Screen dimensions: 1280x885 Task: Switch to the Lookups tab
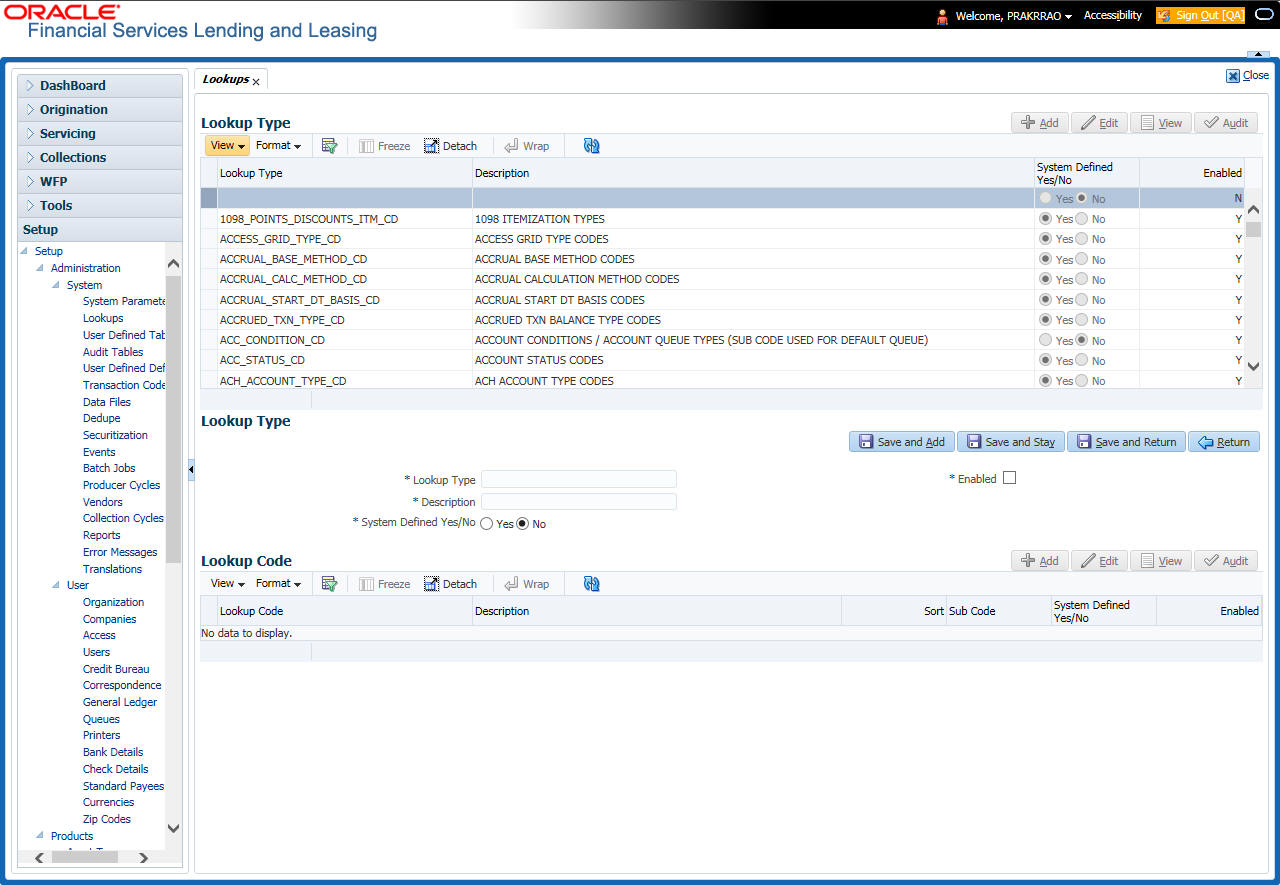pyautogui.click(x=225, y=79)
